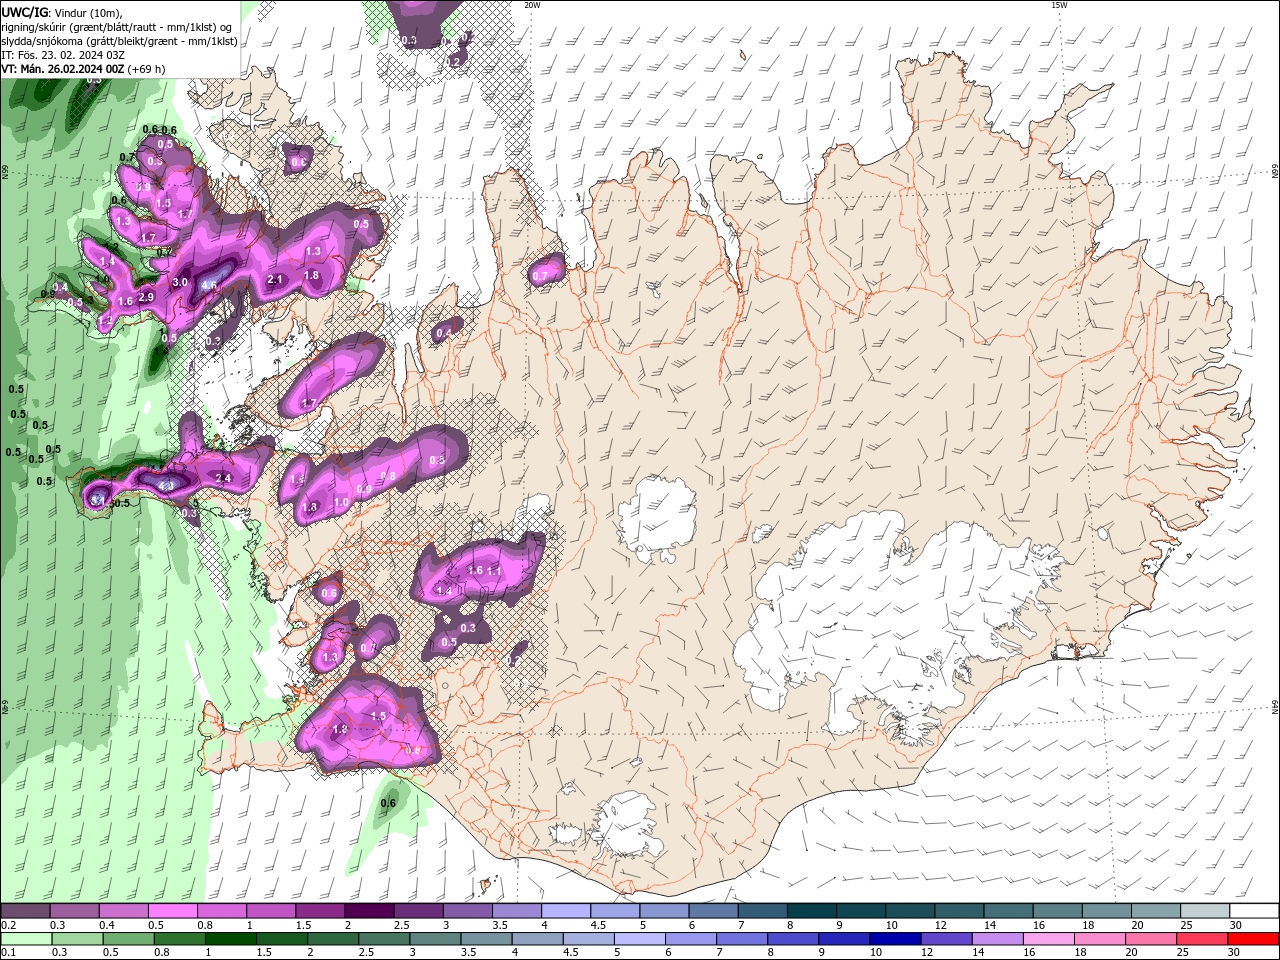Click the 'VT: Mán. 26.02.2024 00Z' valid time text

[x=63, y=69]
